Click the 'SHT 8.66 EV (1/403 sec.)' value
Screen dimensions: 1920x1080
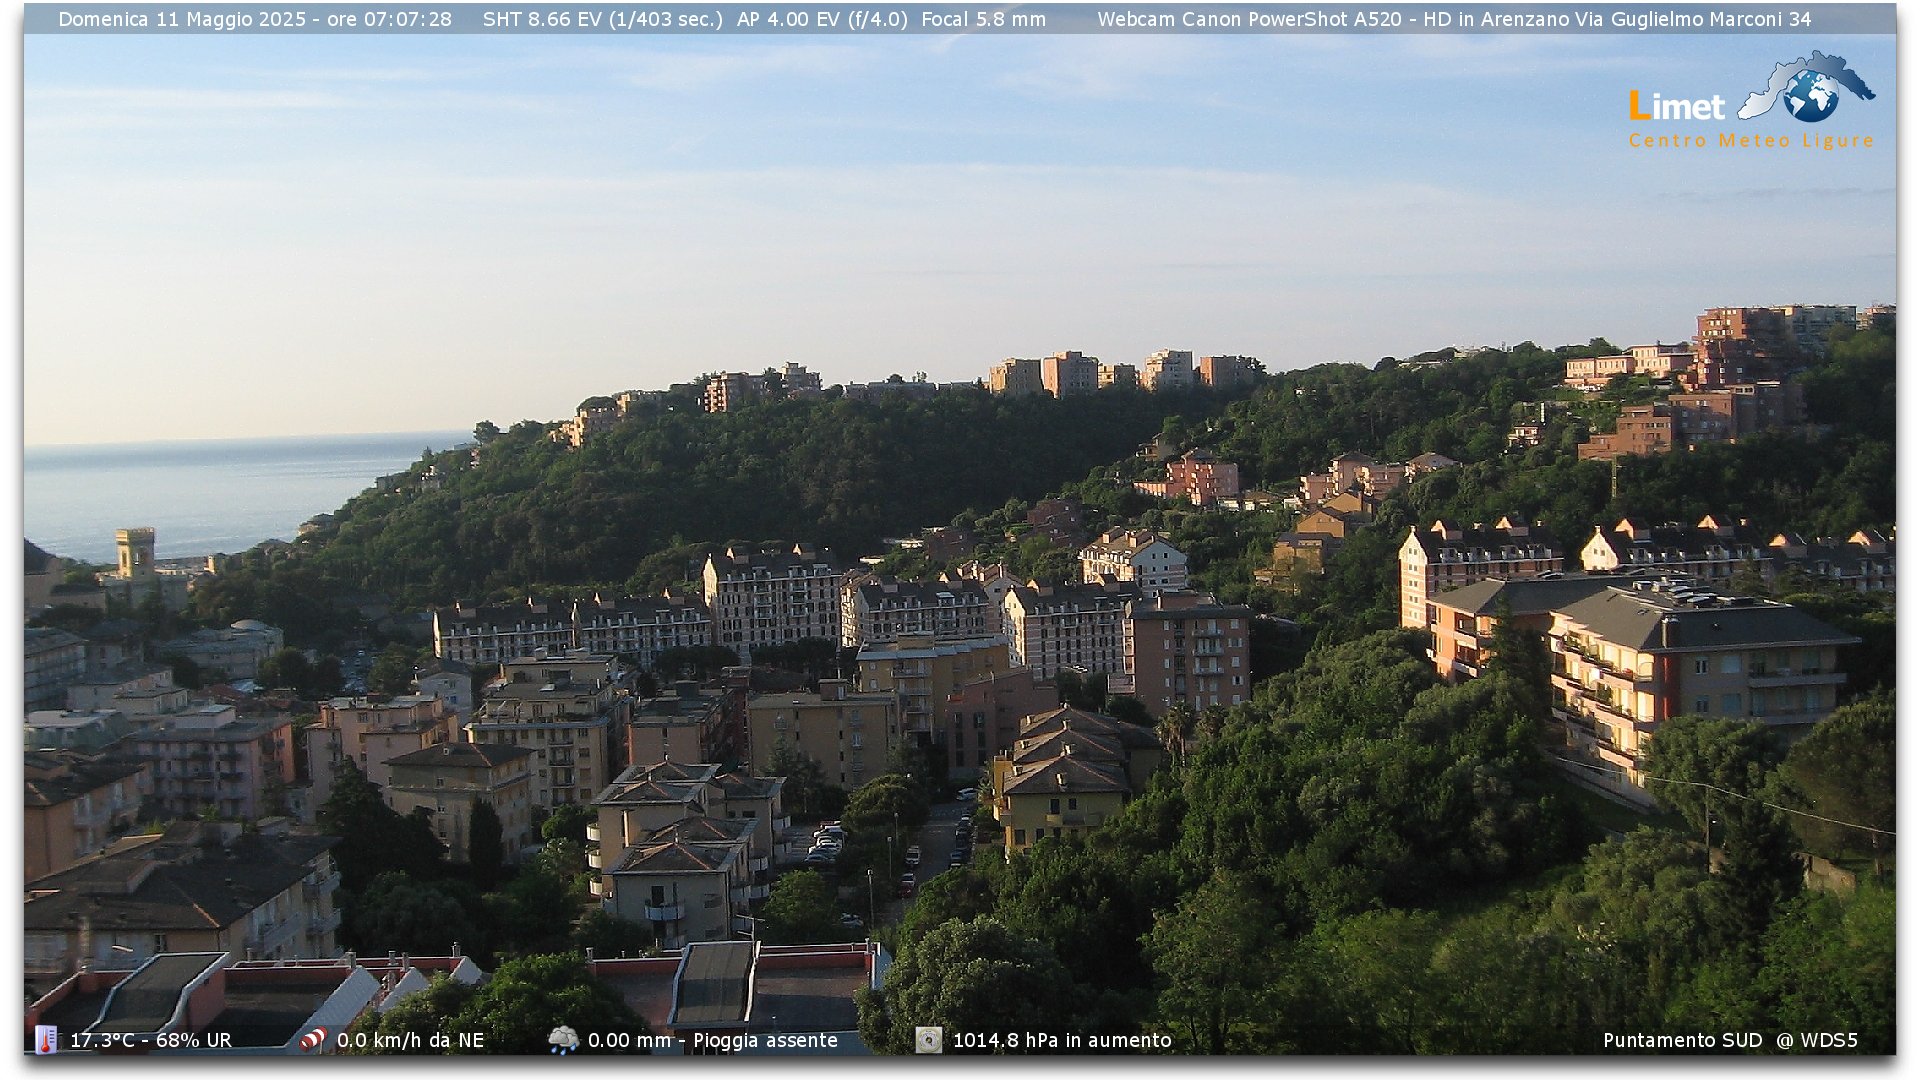pos(602,19)
